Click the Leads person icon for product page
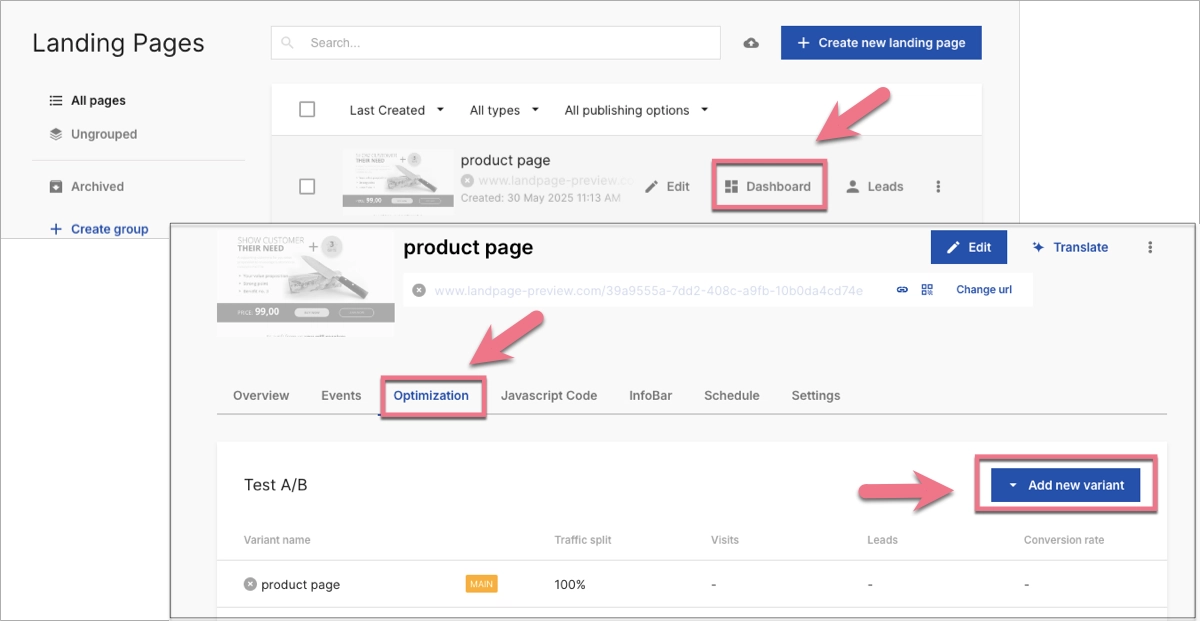The height and width of the screenshot is (621, 1200). [852, 186]
